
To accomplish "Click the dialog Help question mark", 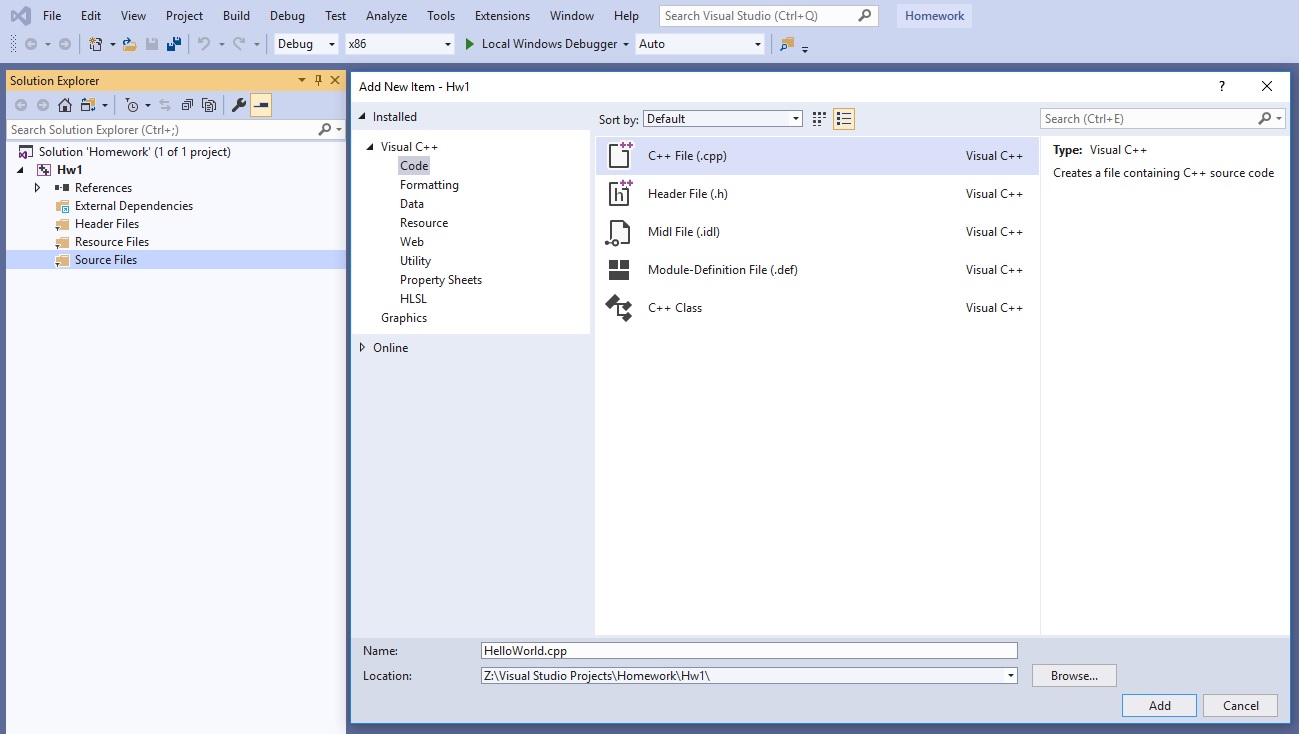I will (1222, 87).
